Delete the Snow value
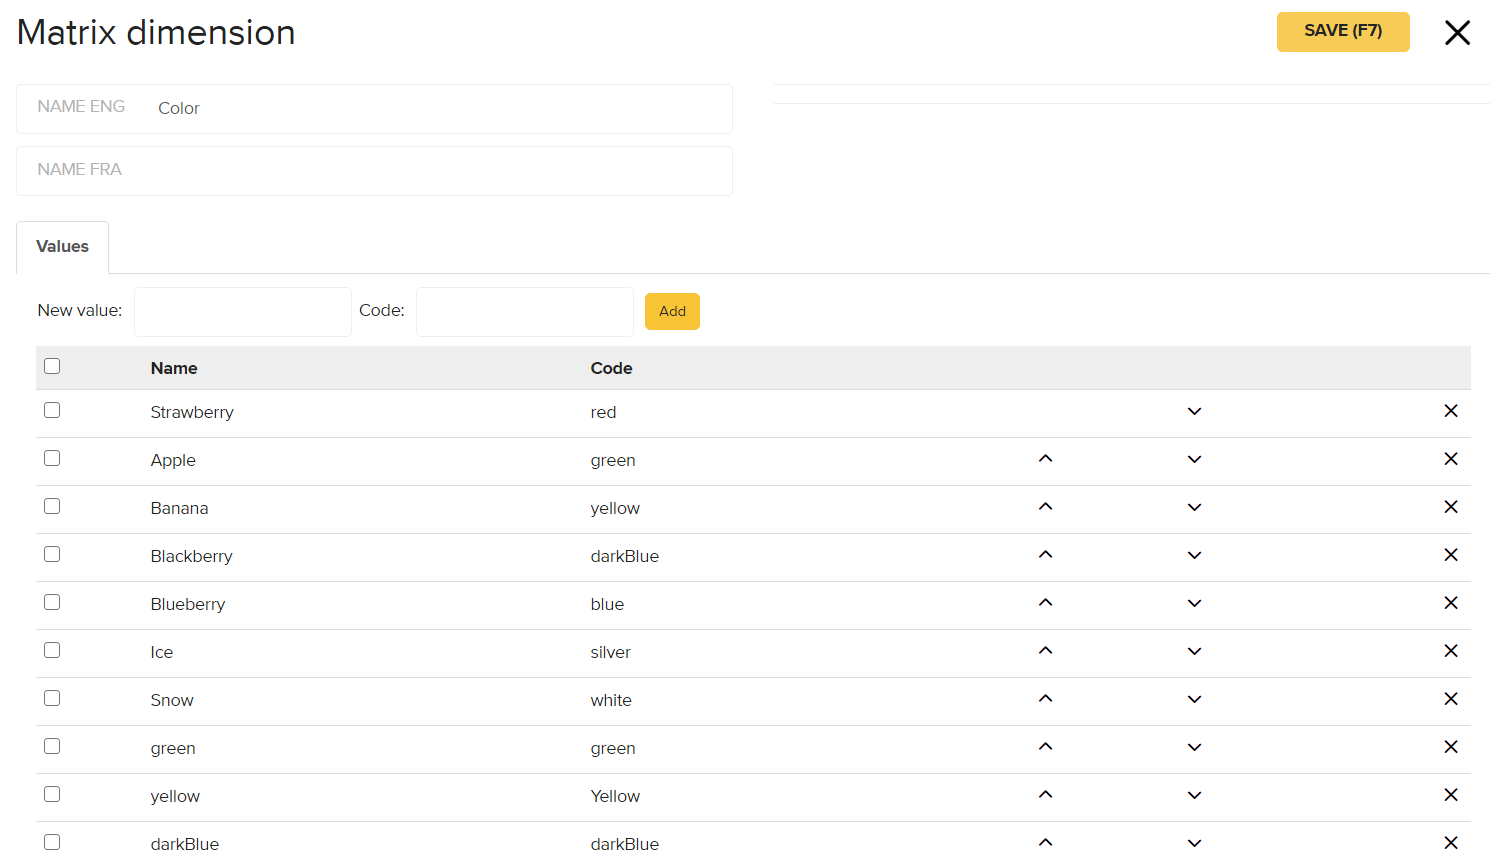The width and height of the screenshot is (1492, 867). (x=1451, y=699)
